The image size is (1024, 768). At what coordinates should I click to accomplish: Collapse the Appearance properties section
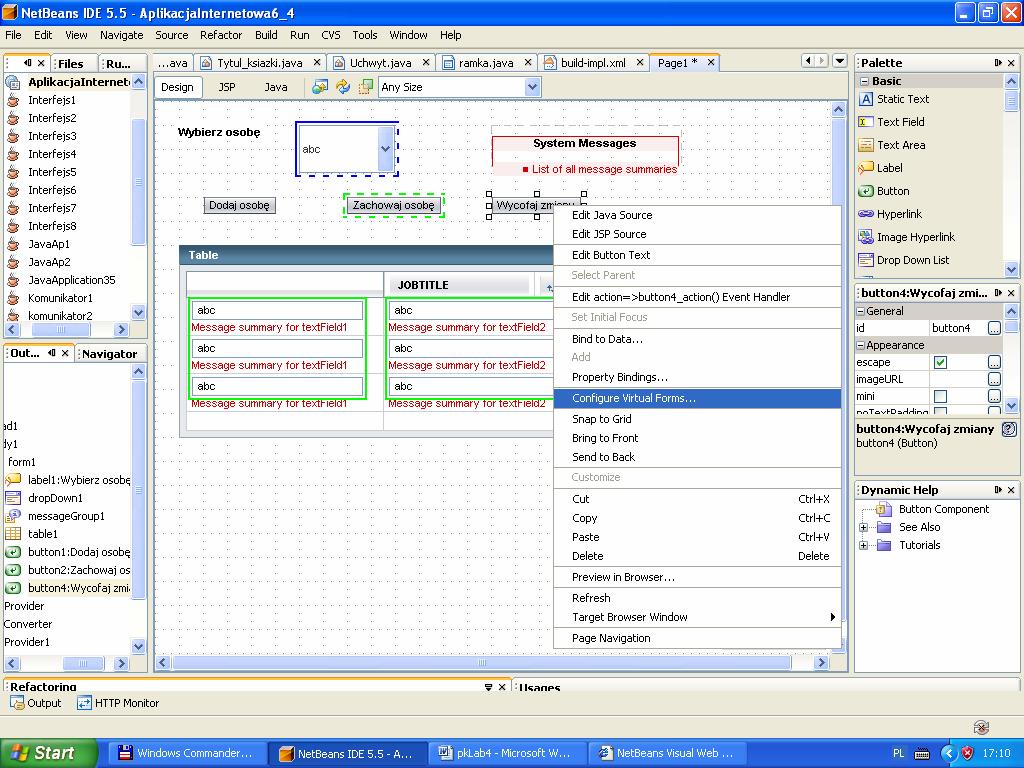coord(861,345)
